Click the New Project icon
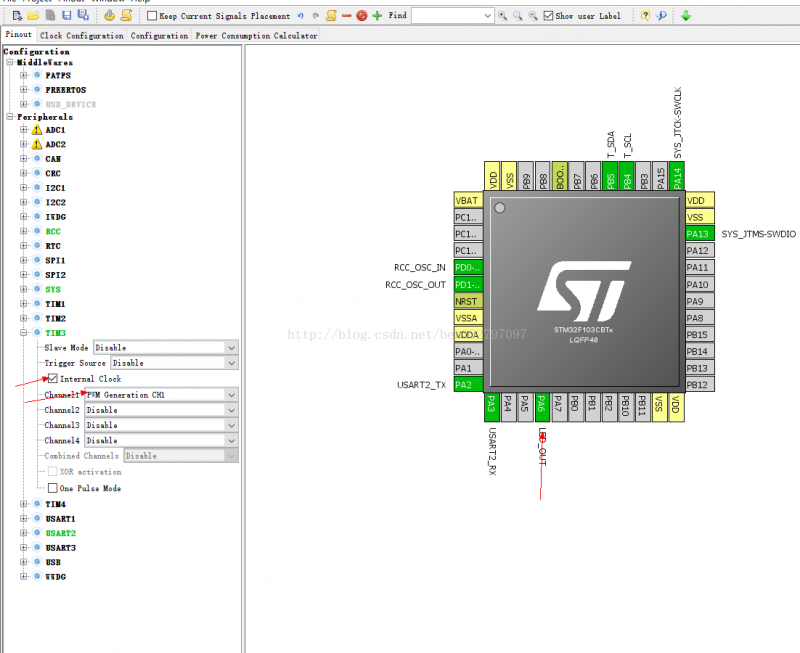This screenshot has height=653, width=800. pyautogui.click(x=17, y=16)
